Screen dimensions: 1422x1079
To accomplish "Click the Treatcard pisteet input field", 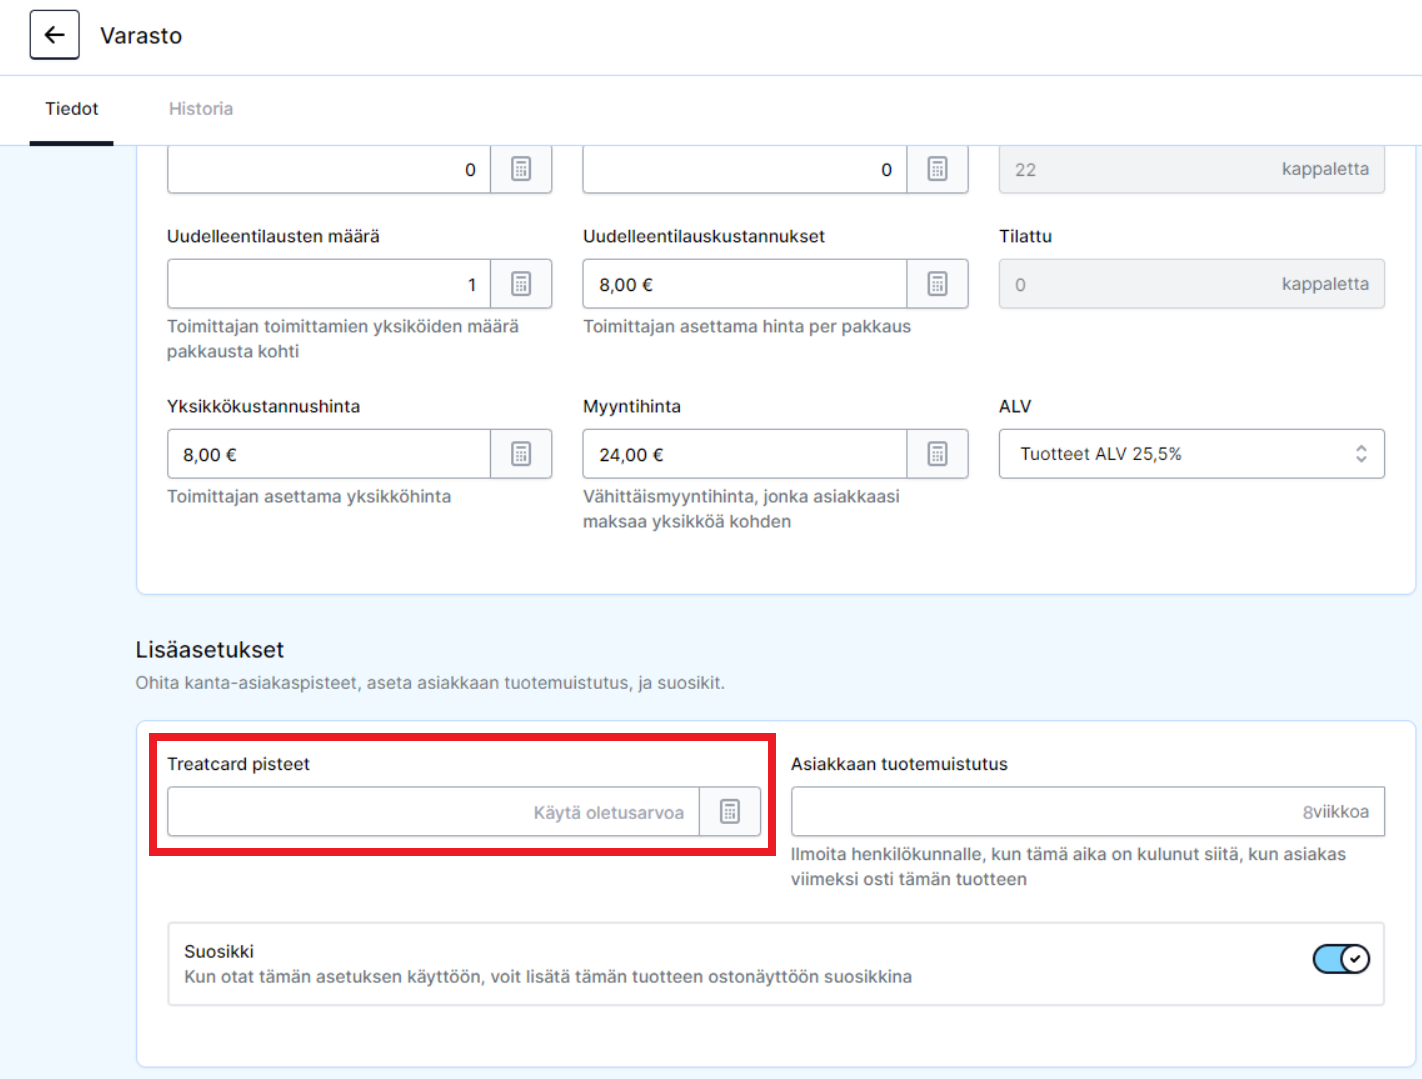I will (x=433, y=811).
